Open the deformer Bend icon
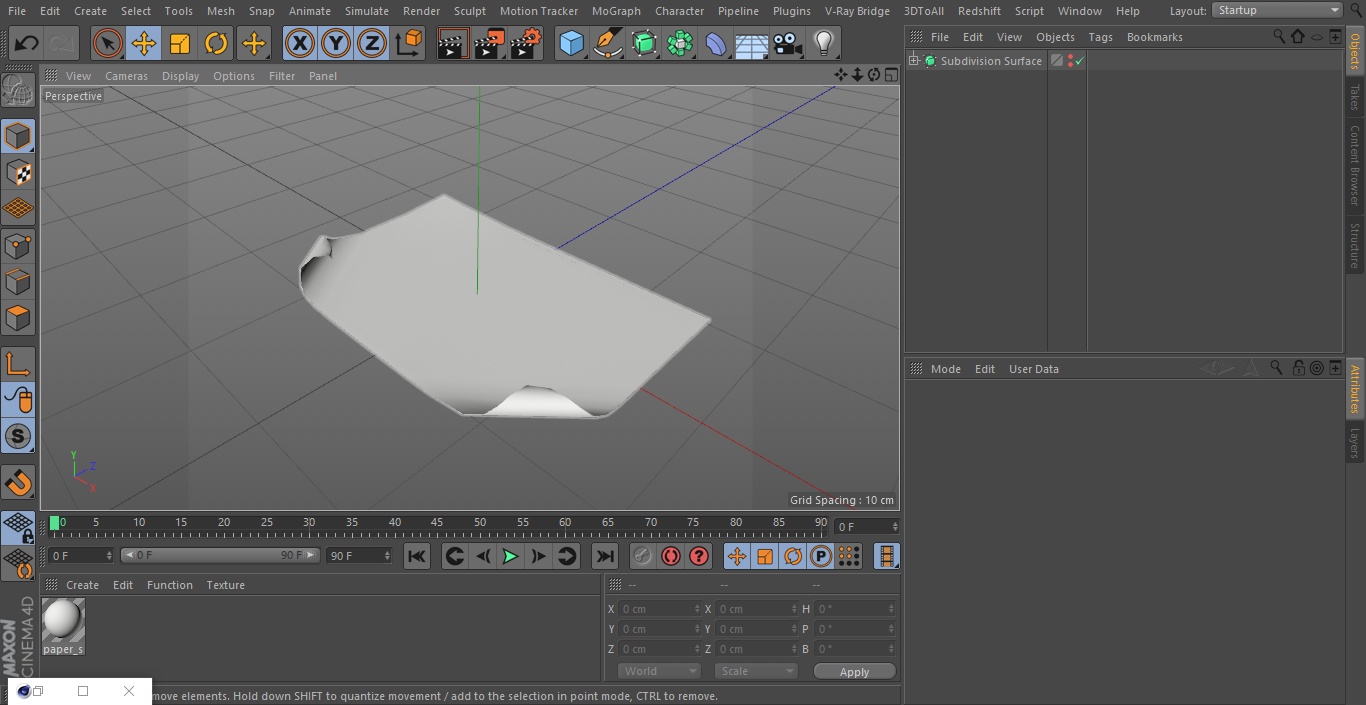Screen dimensions: 1366x705 pyautogui.click(x=716, y=43)
